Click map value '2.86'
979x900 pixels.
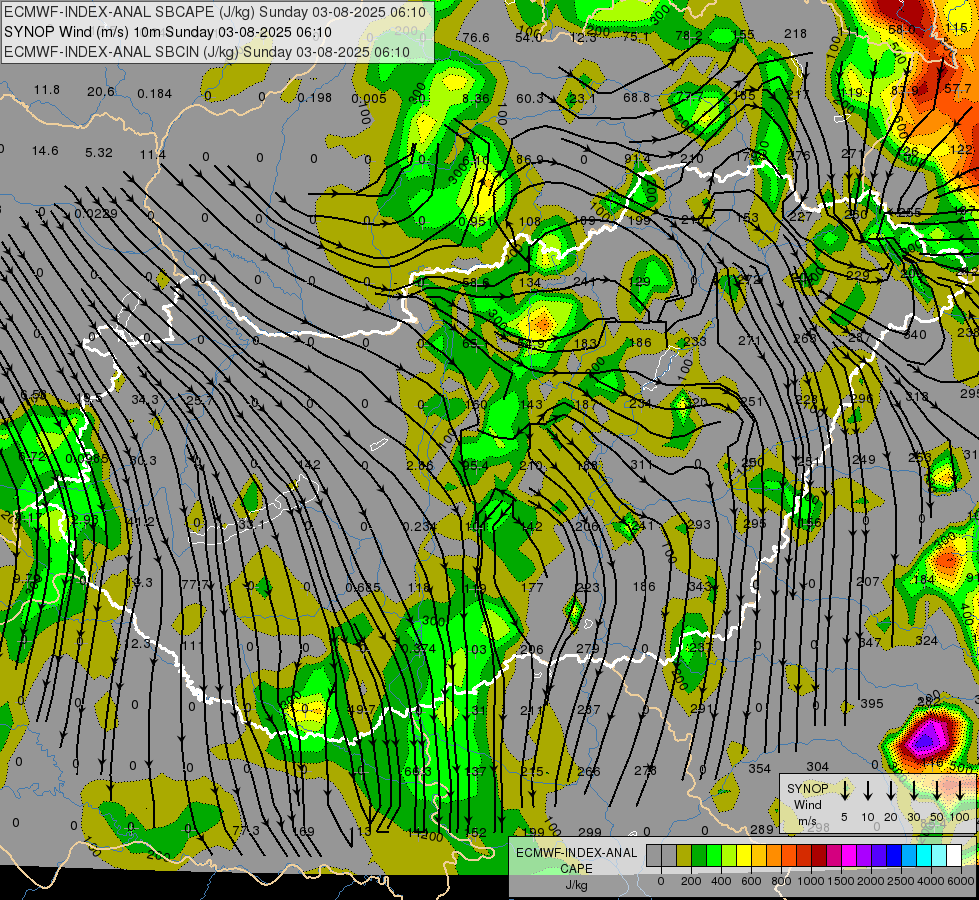tap(420, 465)
